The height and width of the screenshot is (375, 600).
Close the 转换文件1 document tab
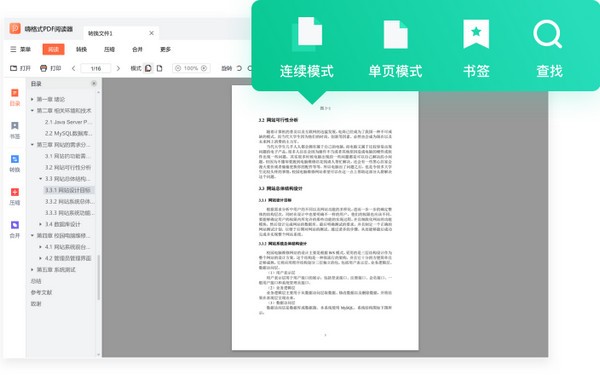152,33
